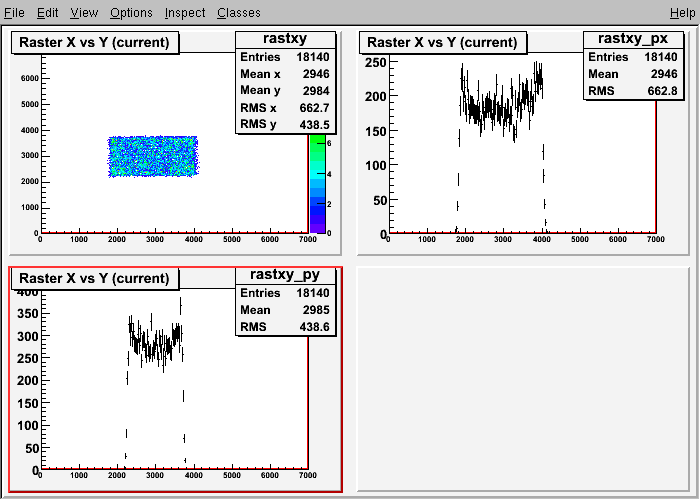The height and width of the screenshot is (500, 700).
Task: Click Mean 2946 in rastxy_px stats
Action: tap(633, 74)
